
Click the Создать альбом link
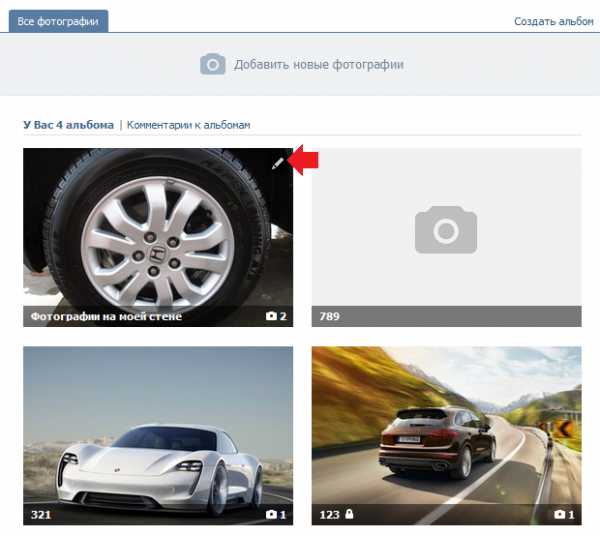pyautogui.click(x=554, y=21)
